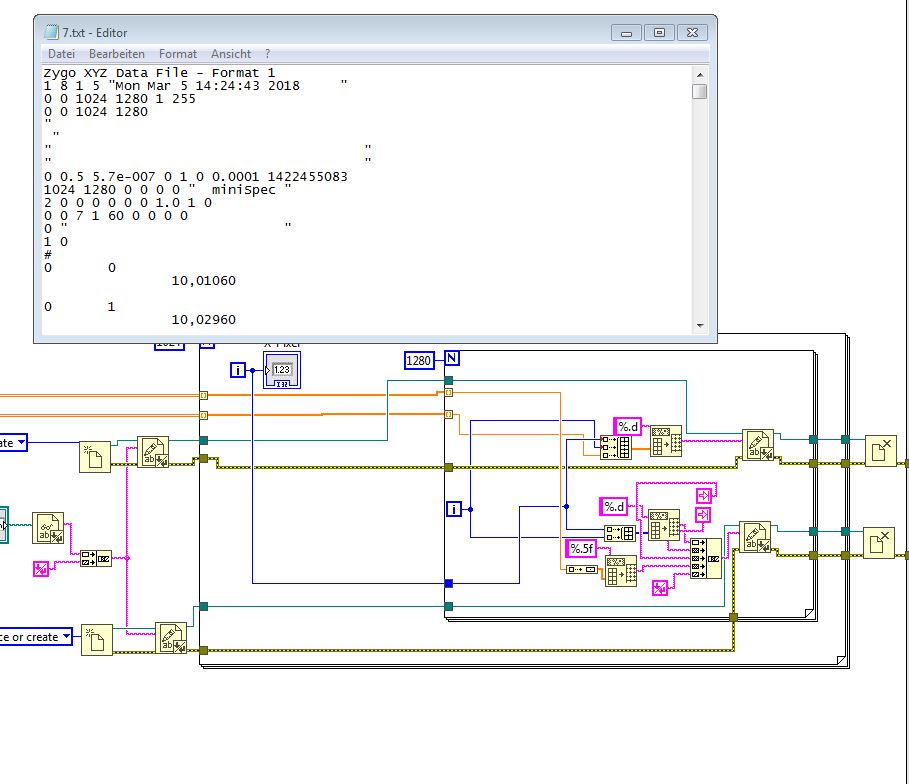Click the X-Pixel numeric indicator terminal
Viewport: 909px width, 784px height.
click(281, 372)
